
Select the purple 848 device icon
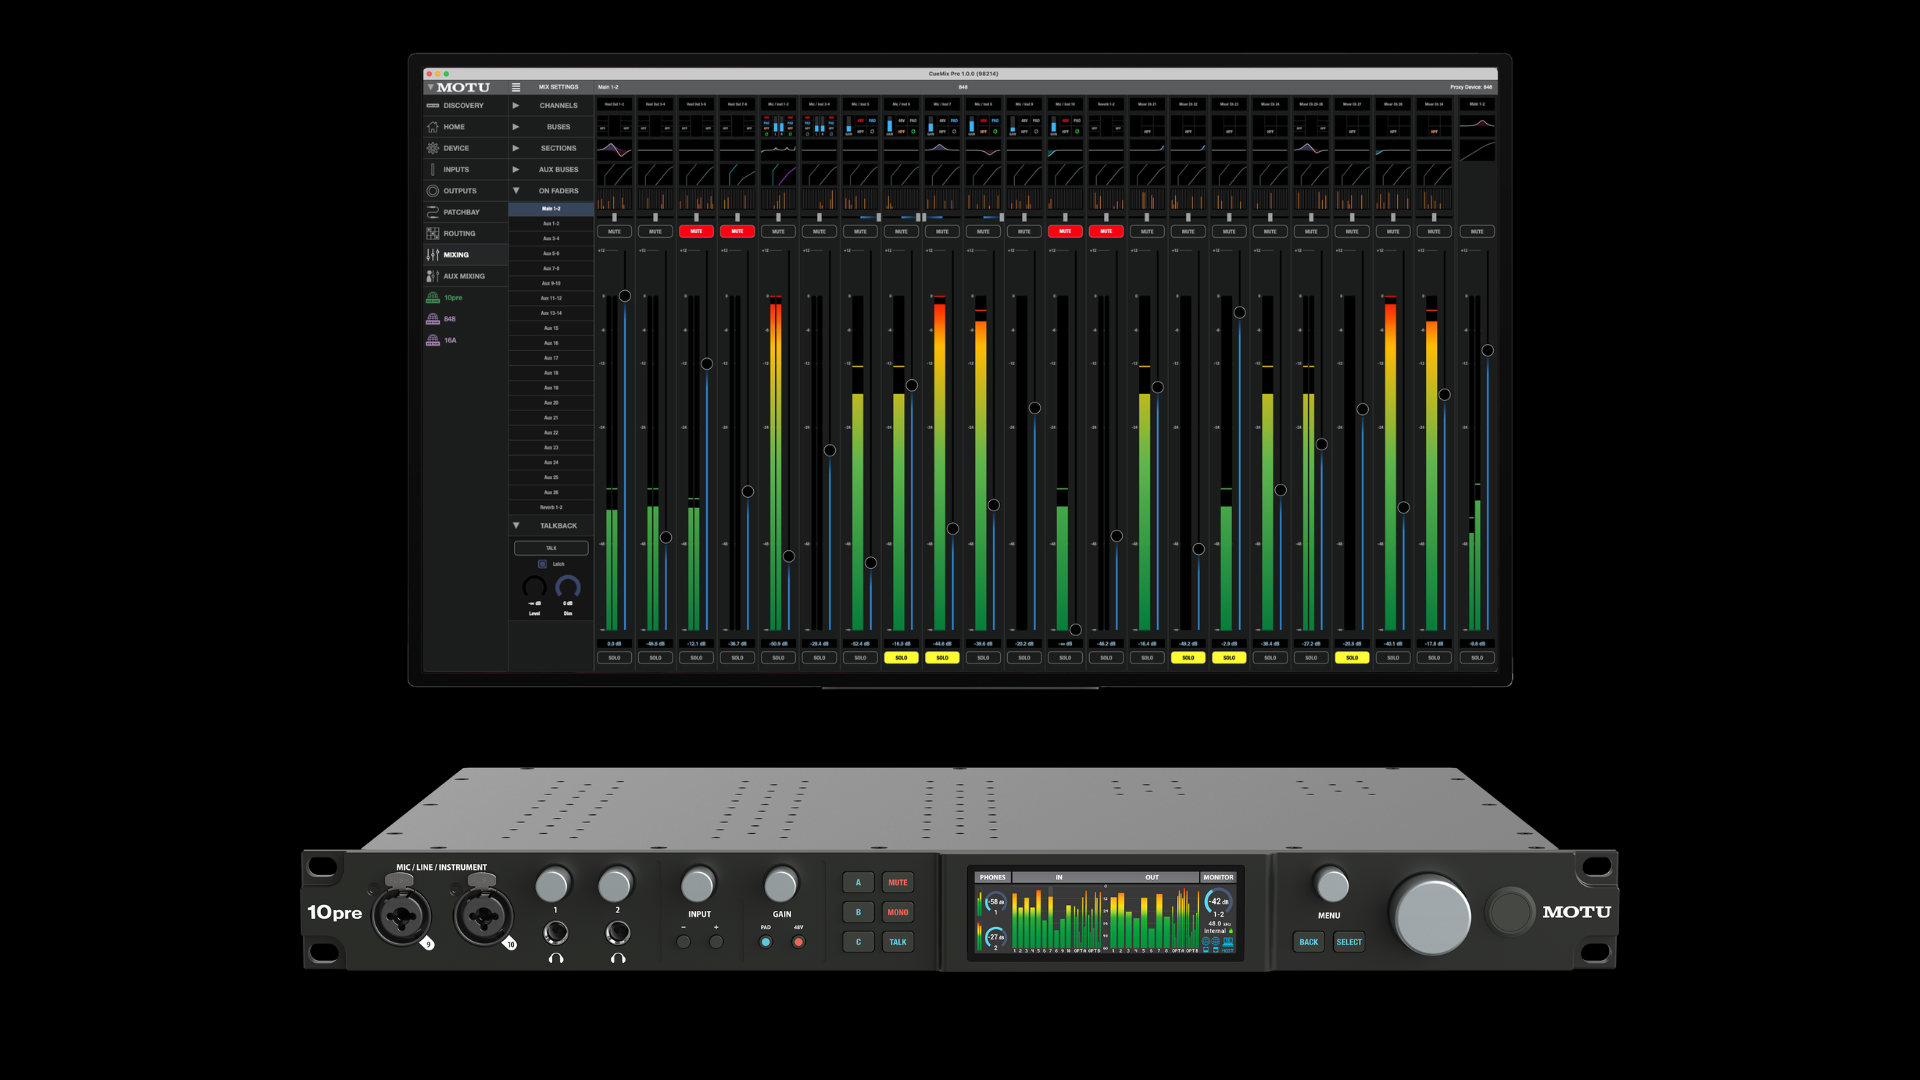tap(433, 319)
